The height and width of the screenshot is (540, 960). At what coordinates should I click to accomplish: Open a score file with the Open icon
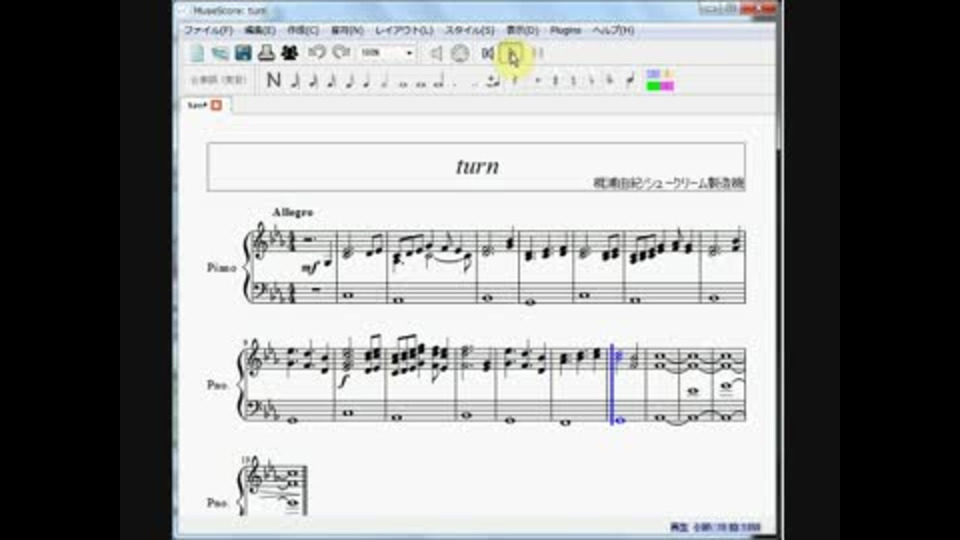[x=220, y=53]
